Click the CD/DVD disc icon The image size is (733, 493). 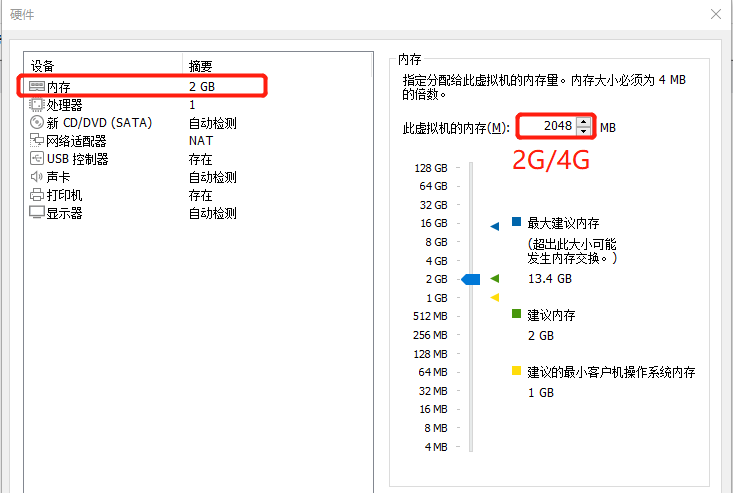(x=36, y=122)
